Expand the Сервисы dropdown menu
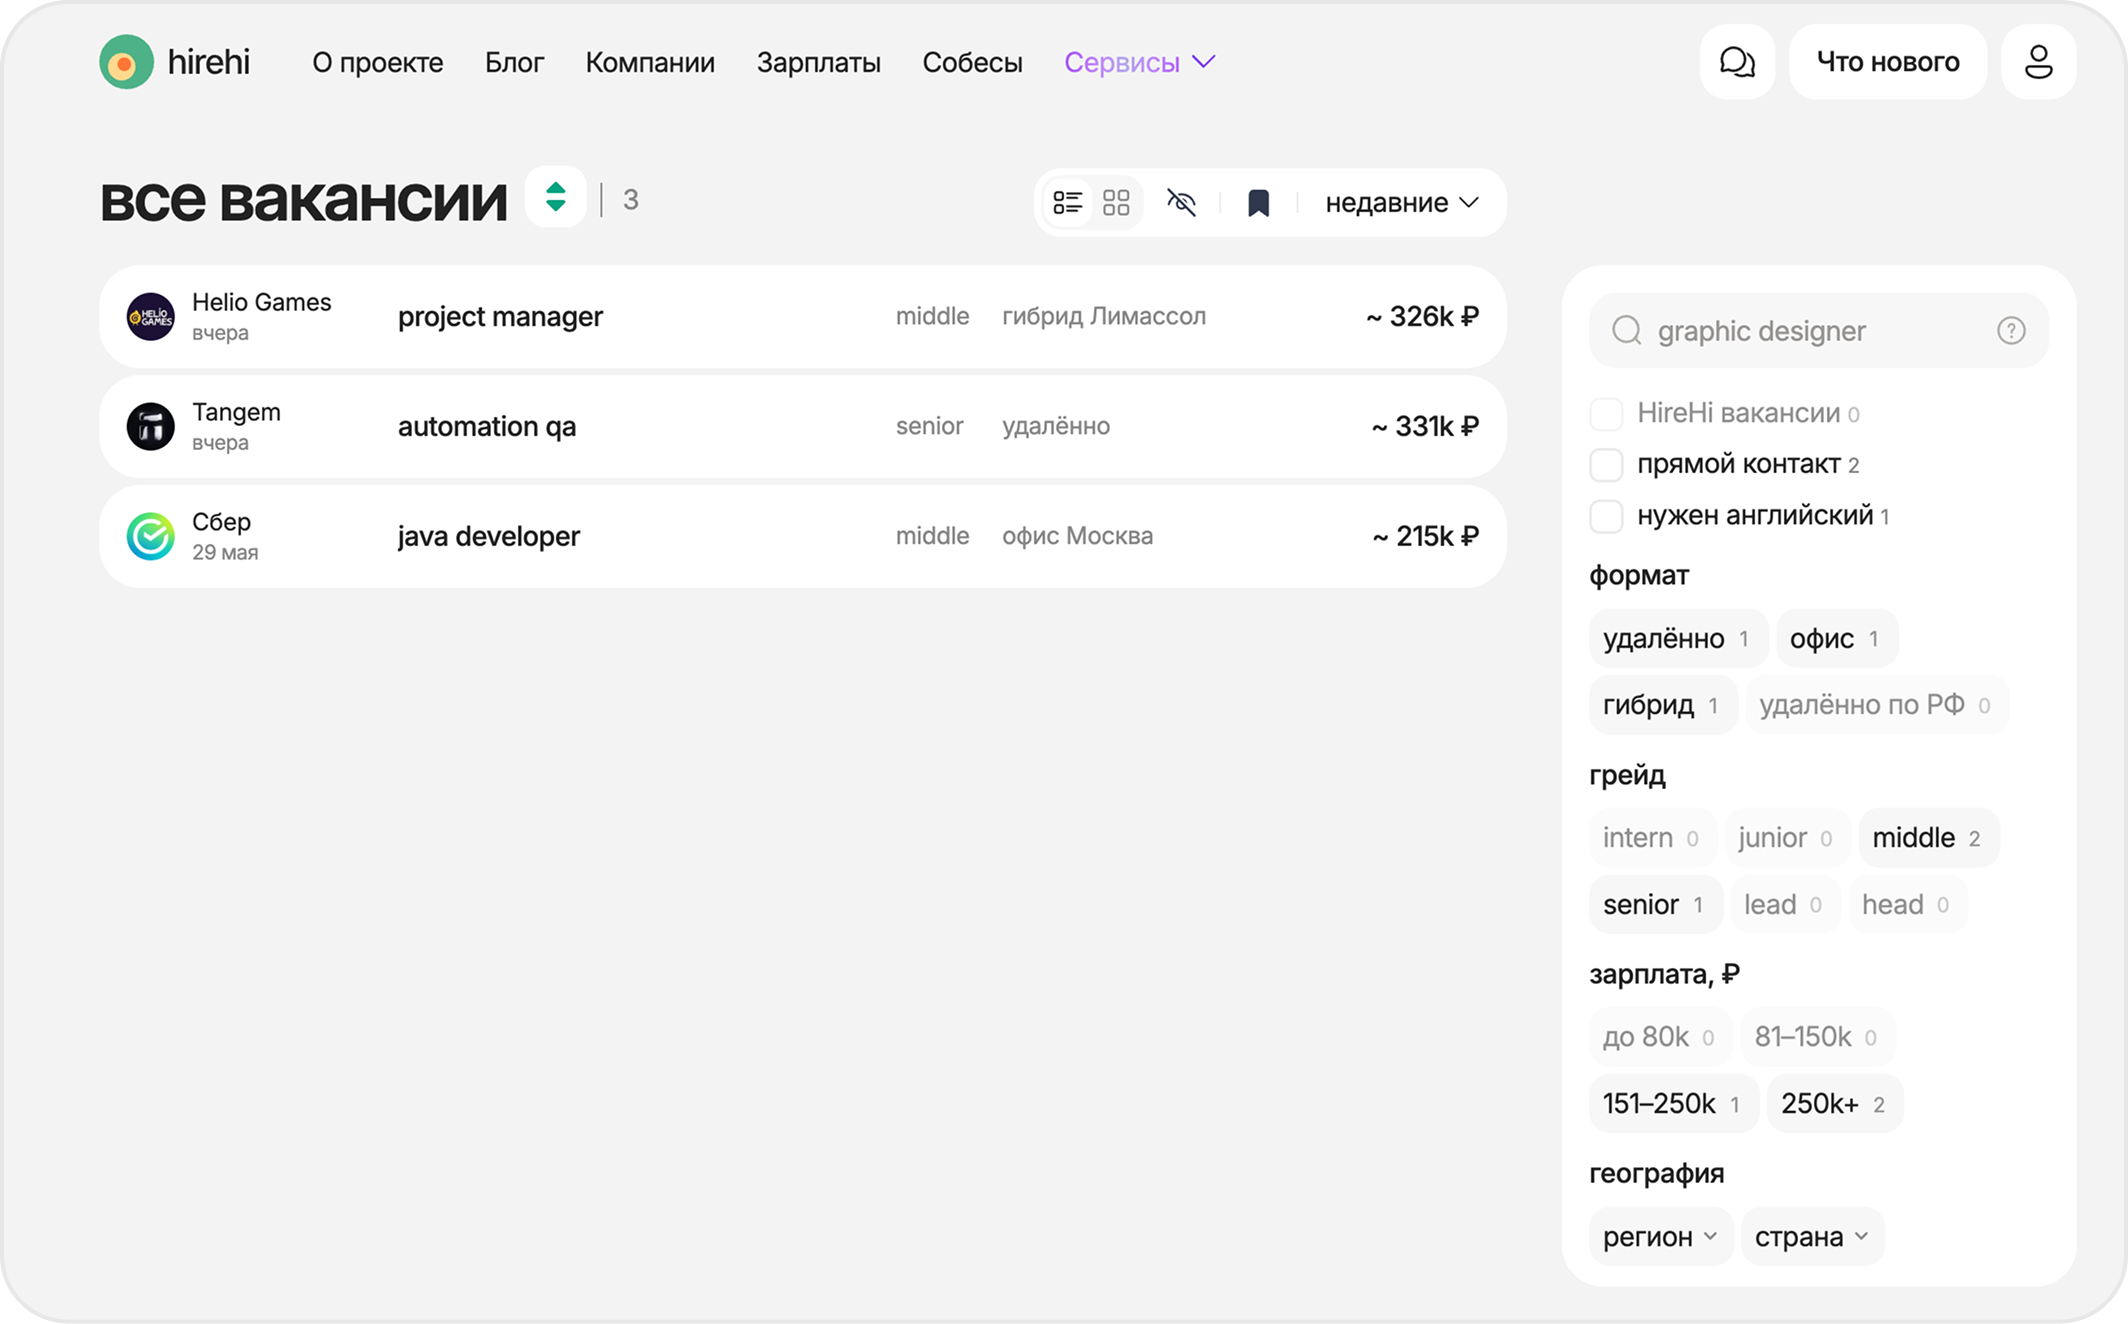The height and width of the screenshot is (1324, 2128). [x=1140, y=62]
